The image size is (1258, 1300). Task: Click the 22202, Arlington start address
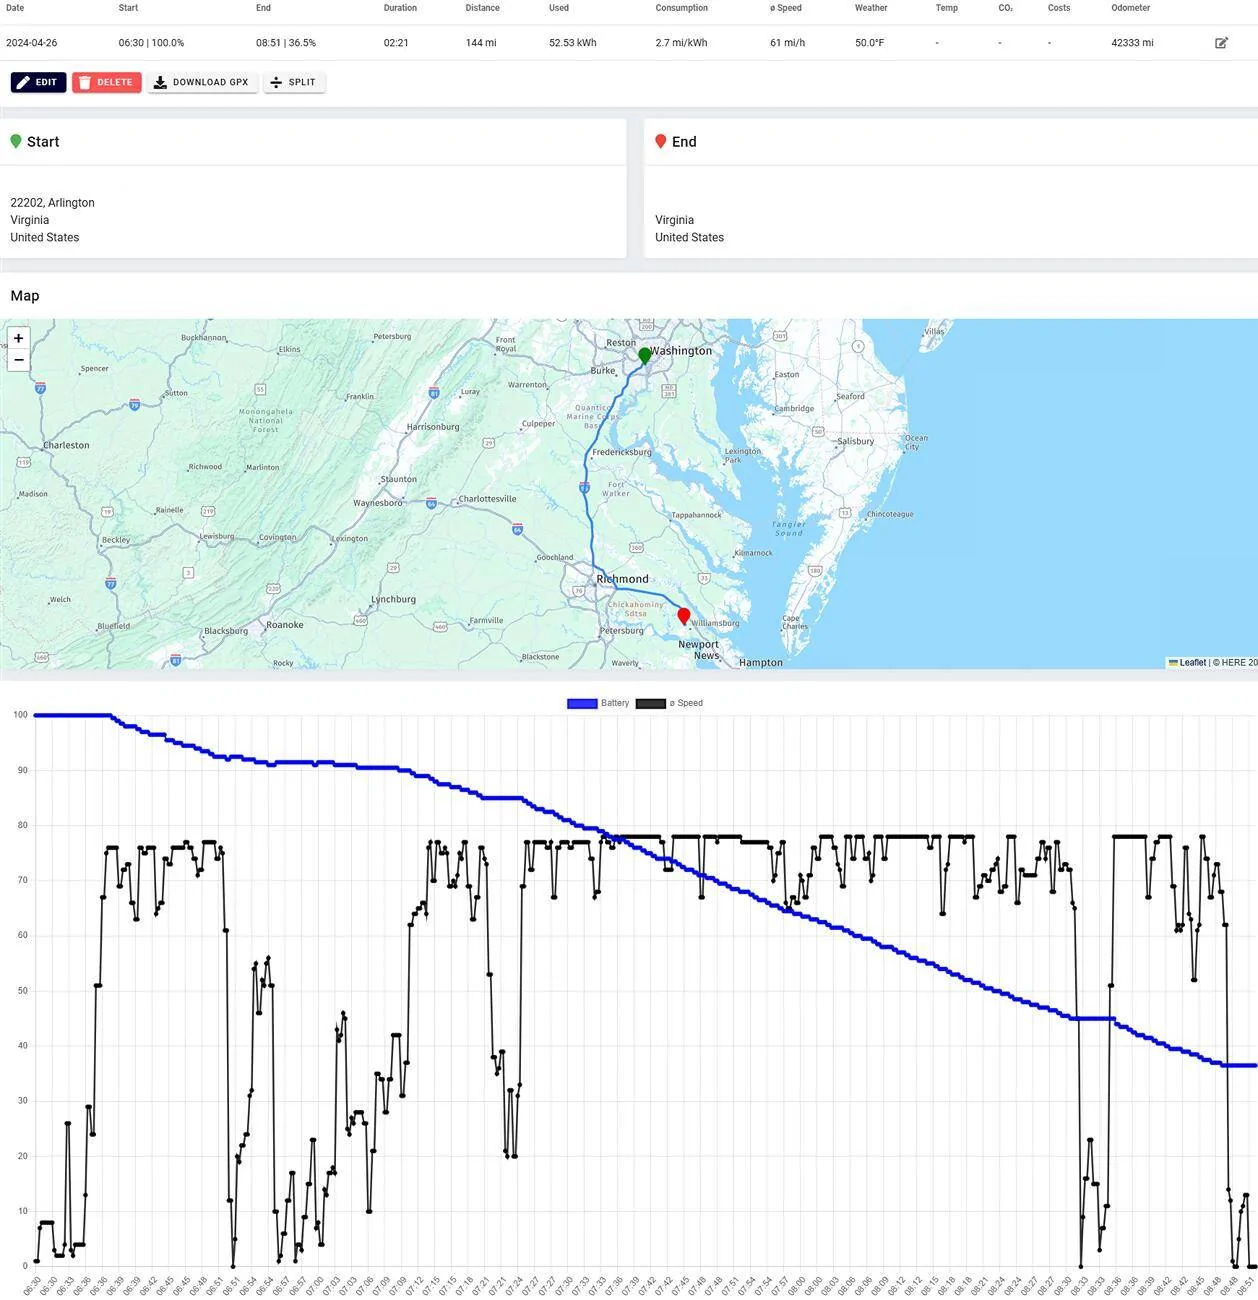[x=53, y=203]
